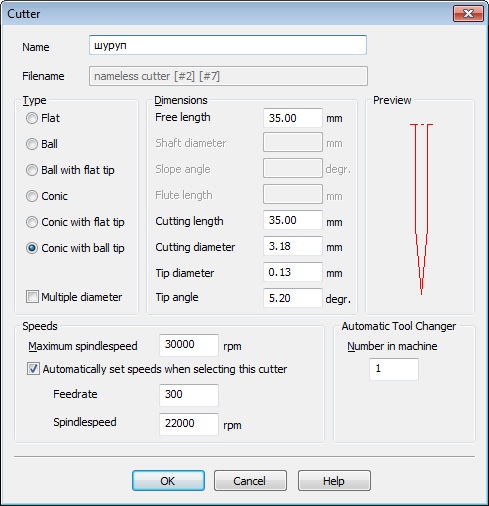Screen dimensions: 489x506
Task: Click the Free length field
Action: point(293,118)
